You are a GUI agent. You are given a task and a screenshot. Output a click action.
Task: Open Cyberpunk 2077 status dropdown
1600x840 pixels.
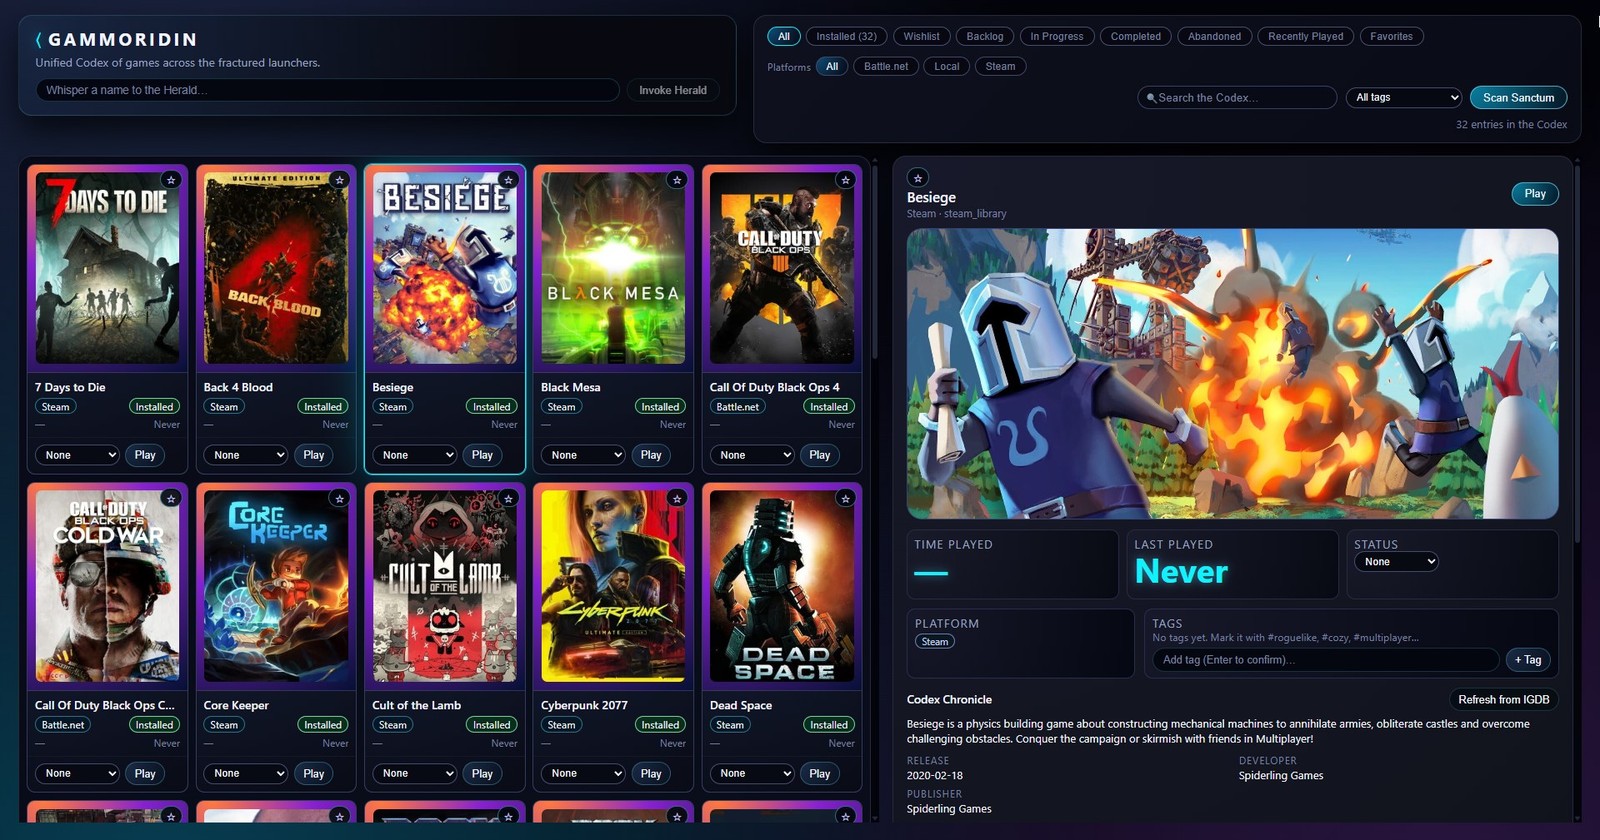[x=584, y=773]
